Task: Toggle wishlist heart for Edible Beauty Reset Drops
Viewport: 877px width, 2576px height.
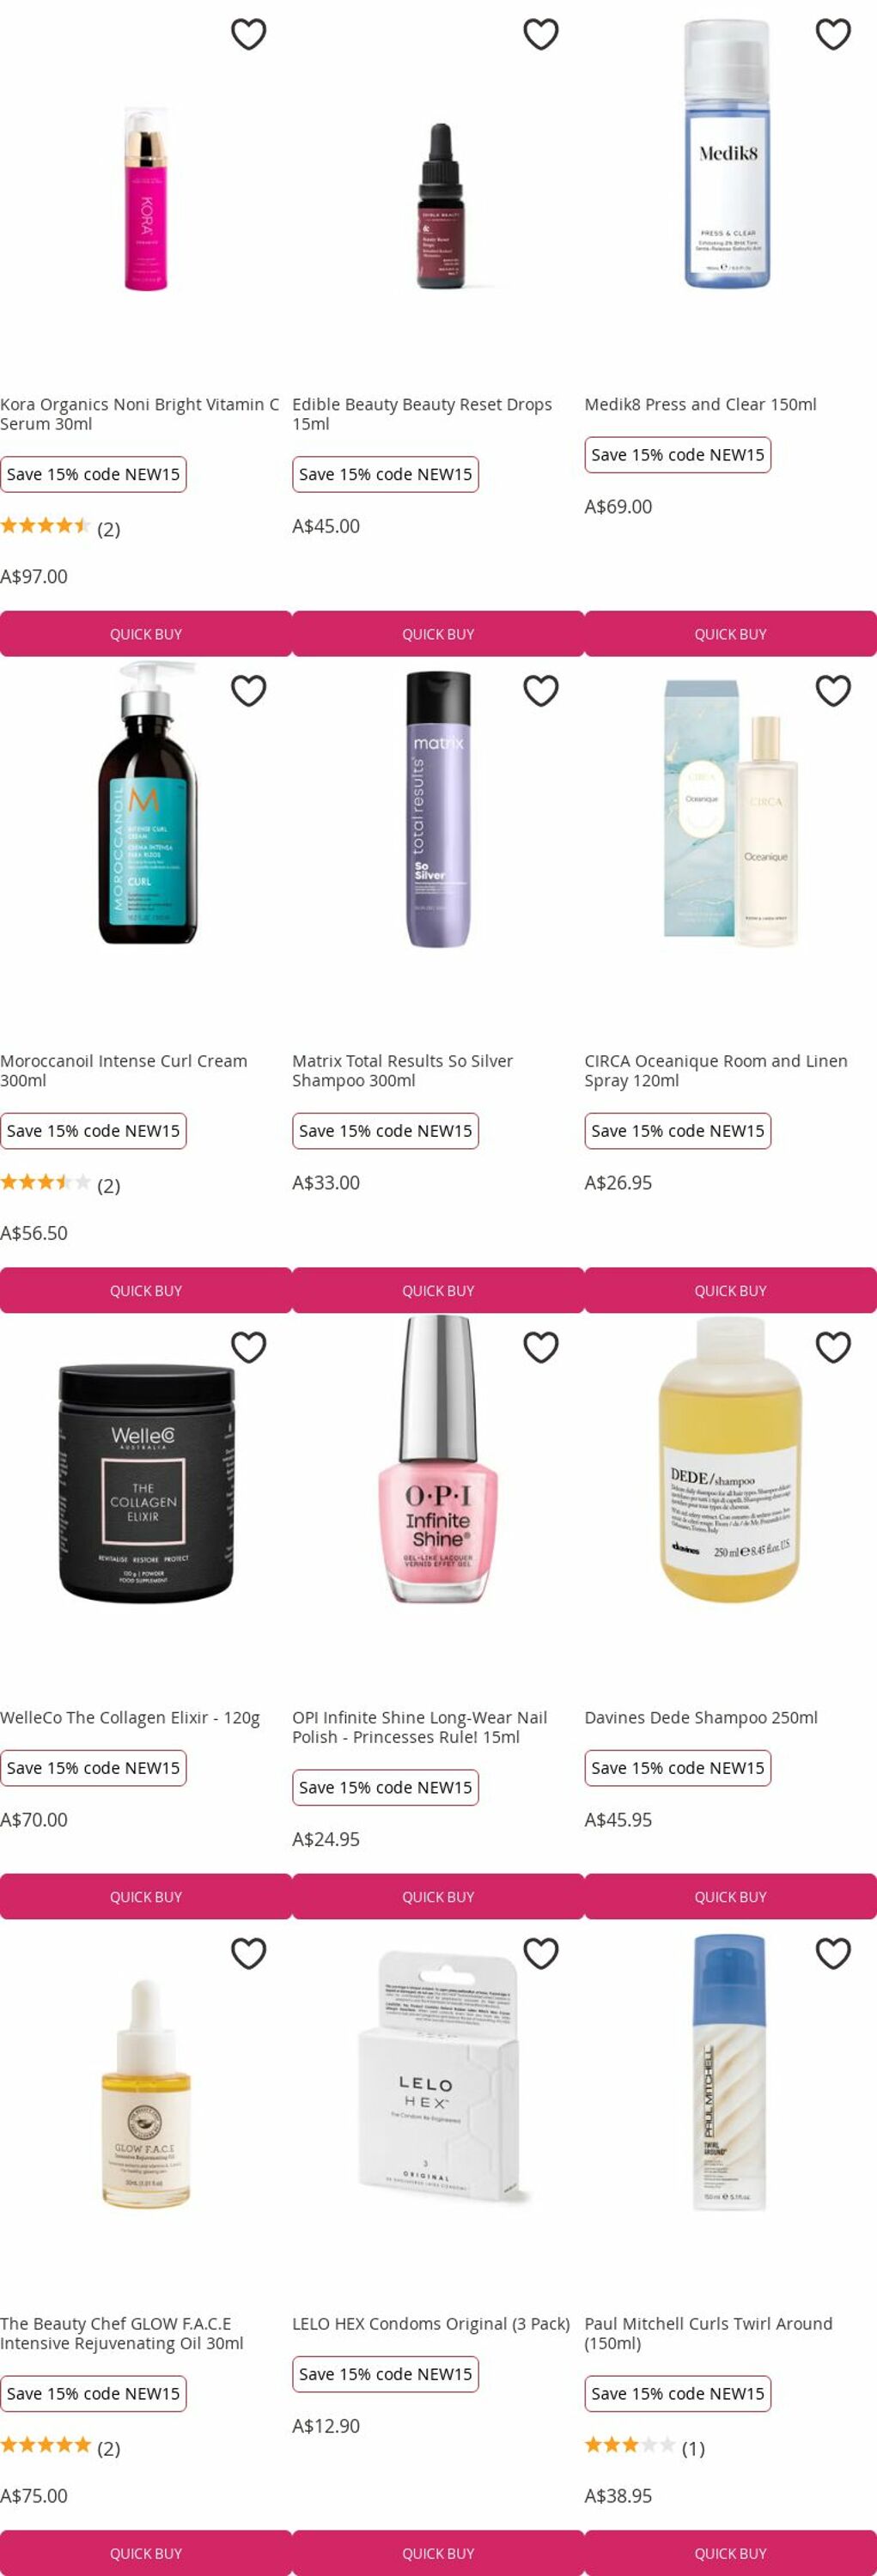Action: click(540, 34)
